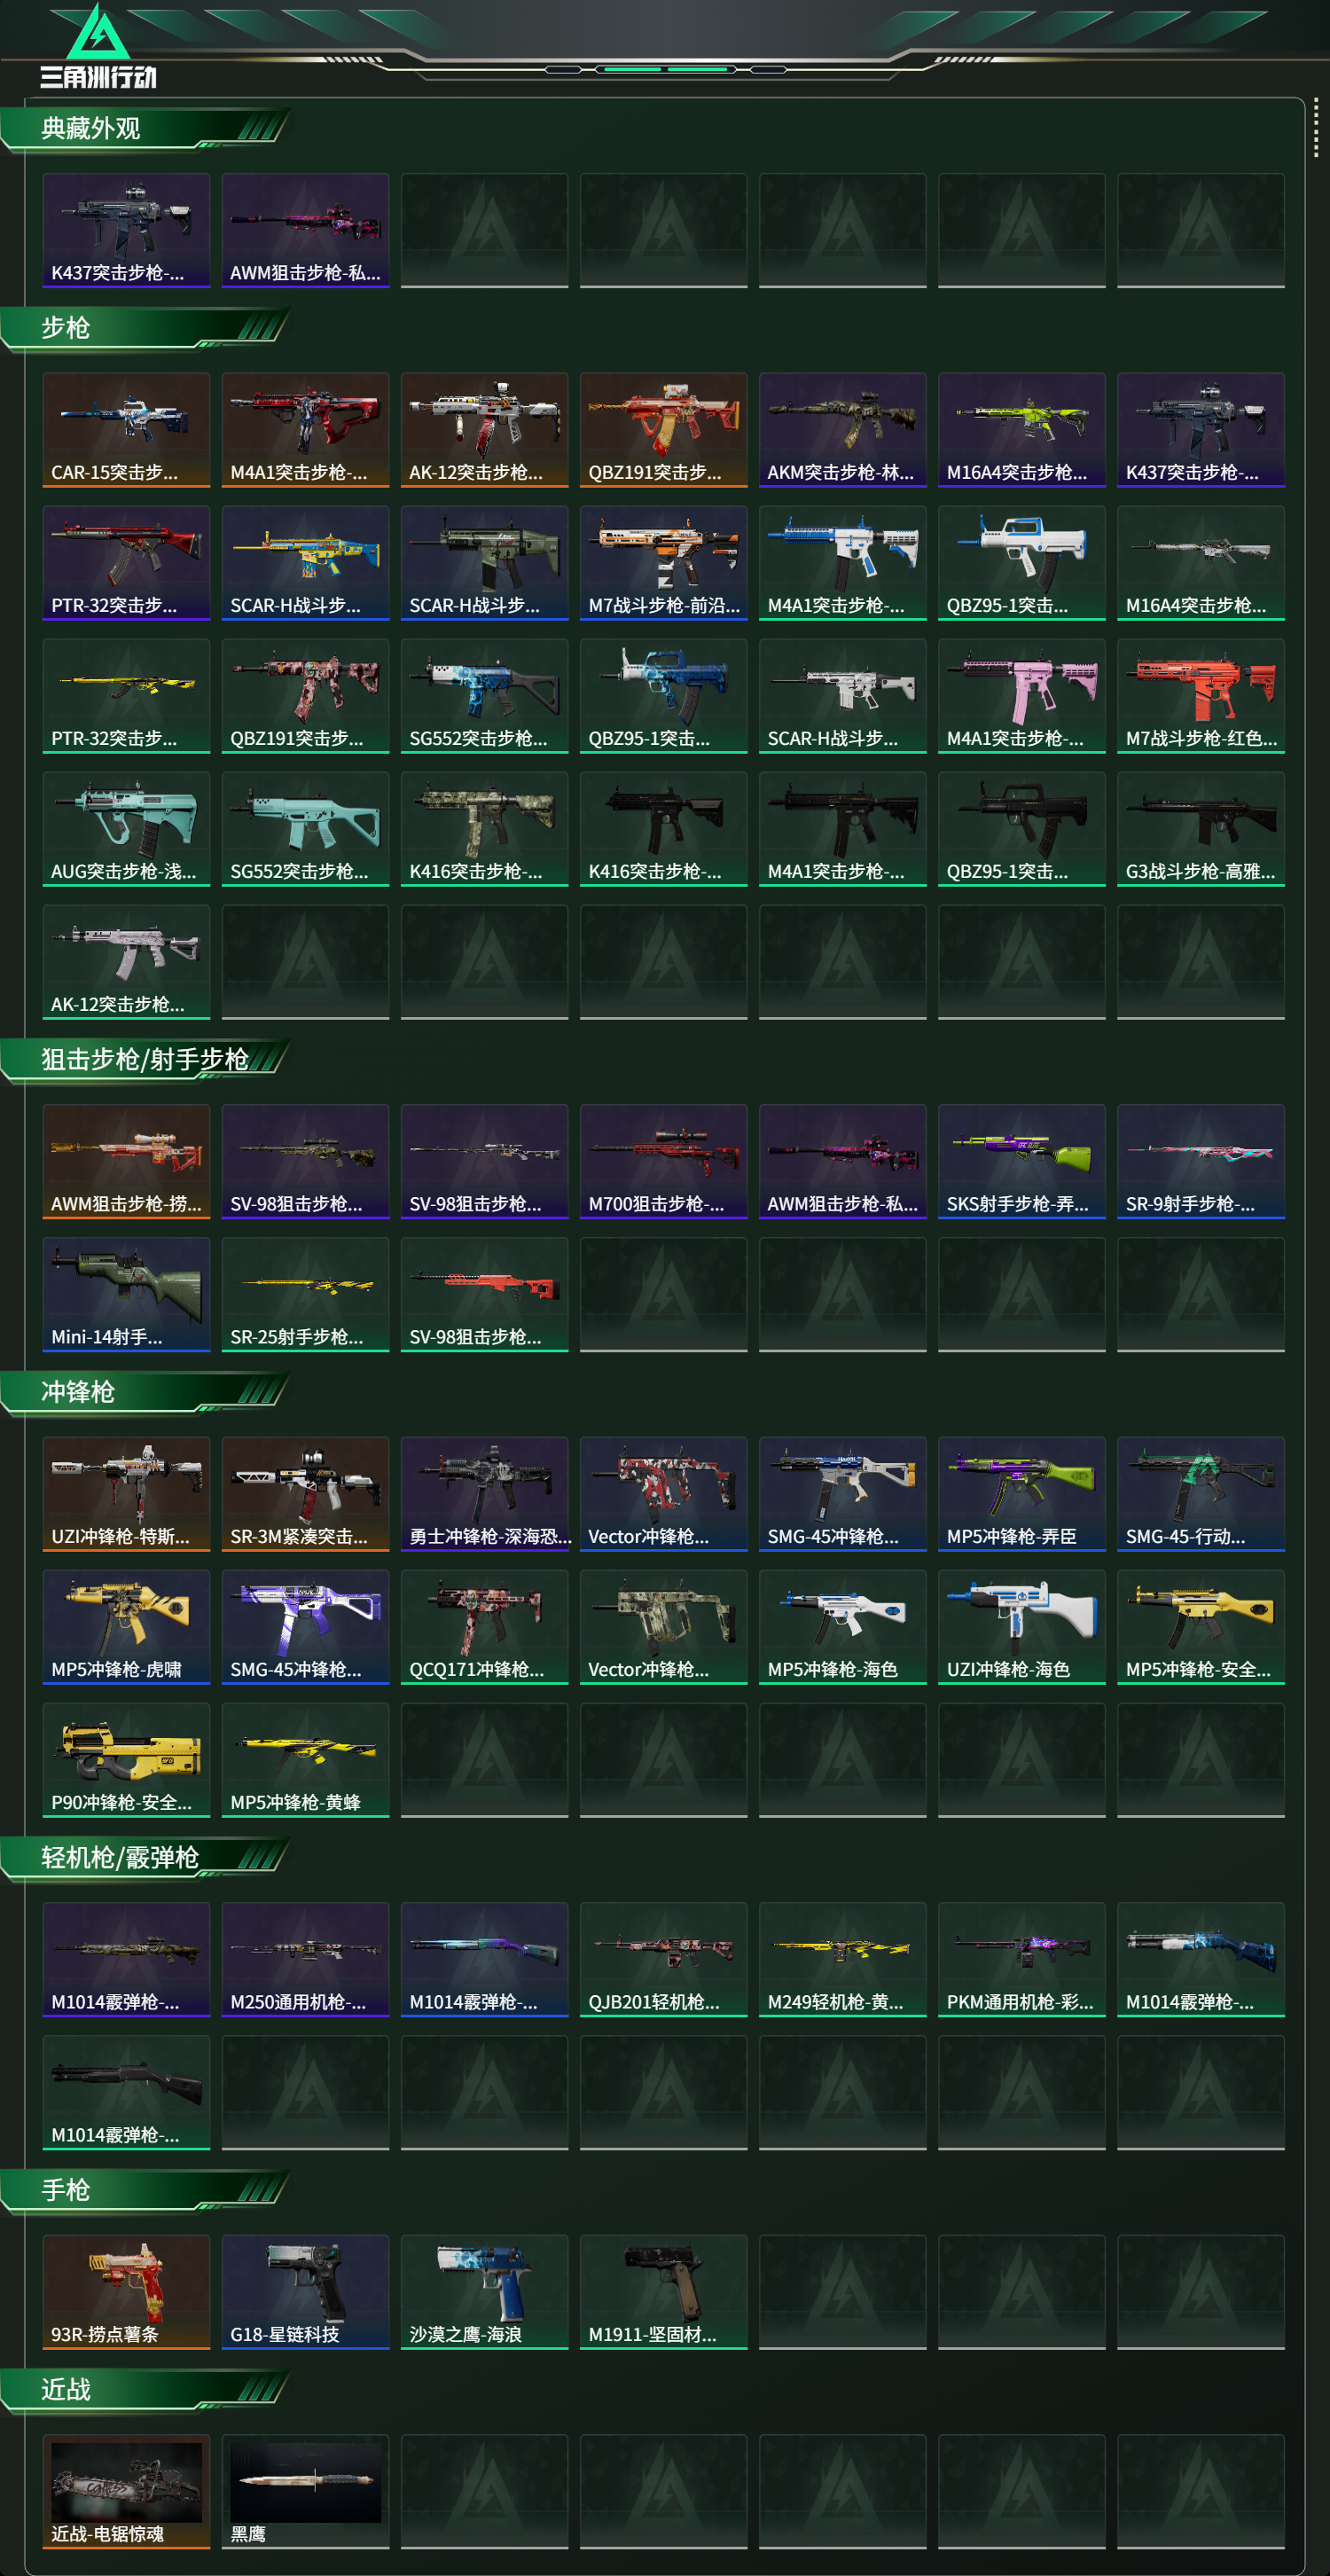Select the 沙漠之鹰-海浪 skin
The width and height of the screenshot is (1330, 2576).
[x=484, y=2291]
